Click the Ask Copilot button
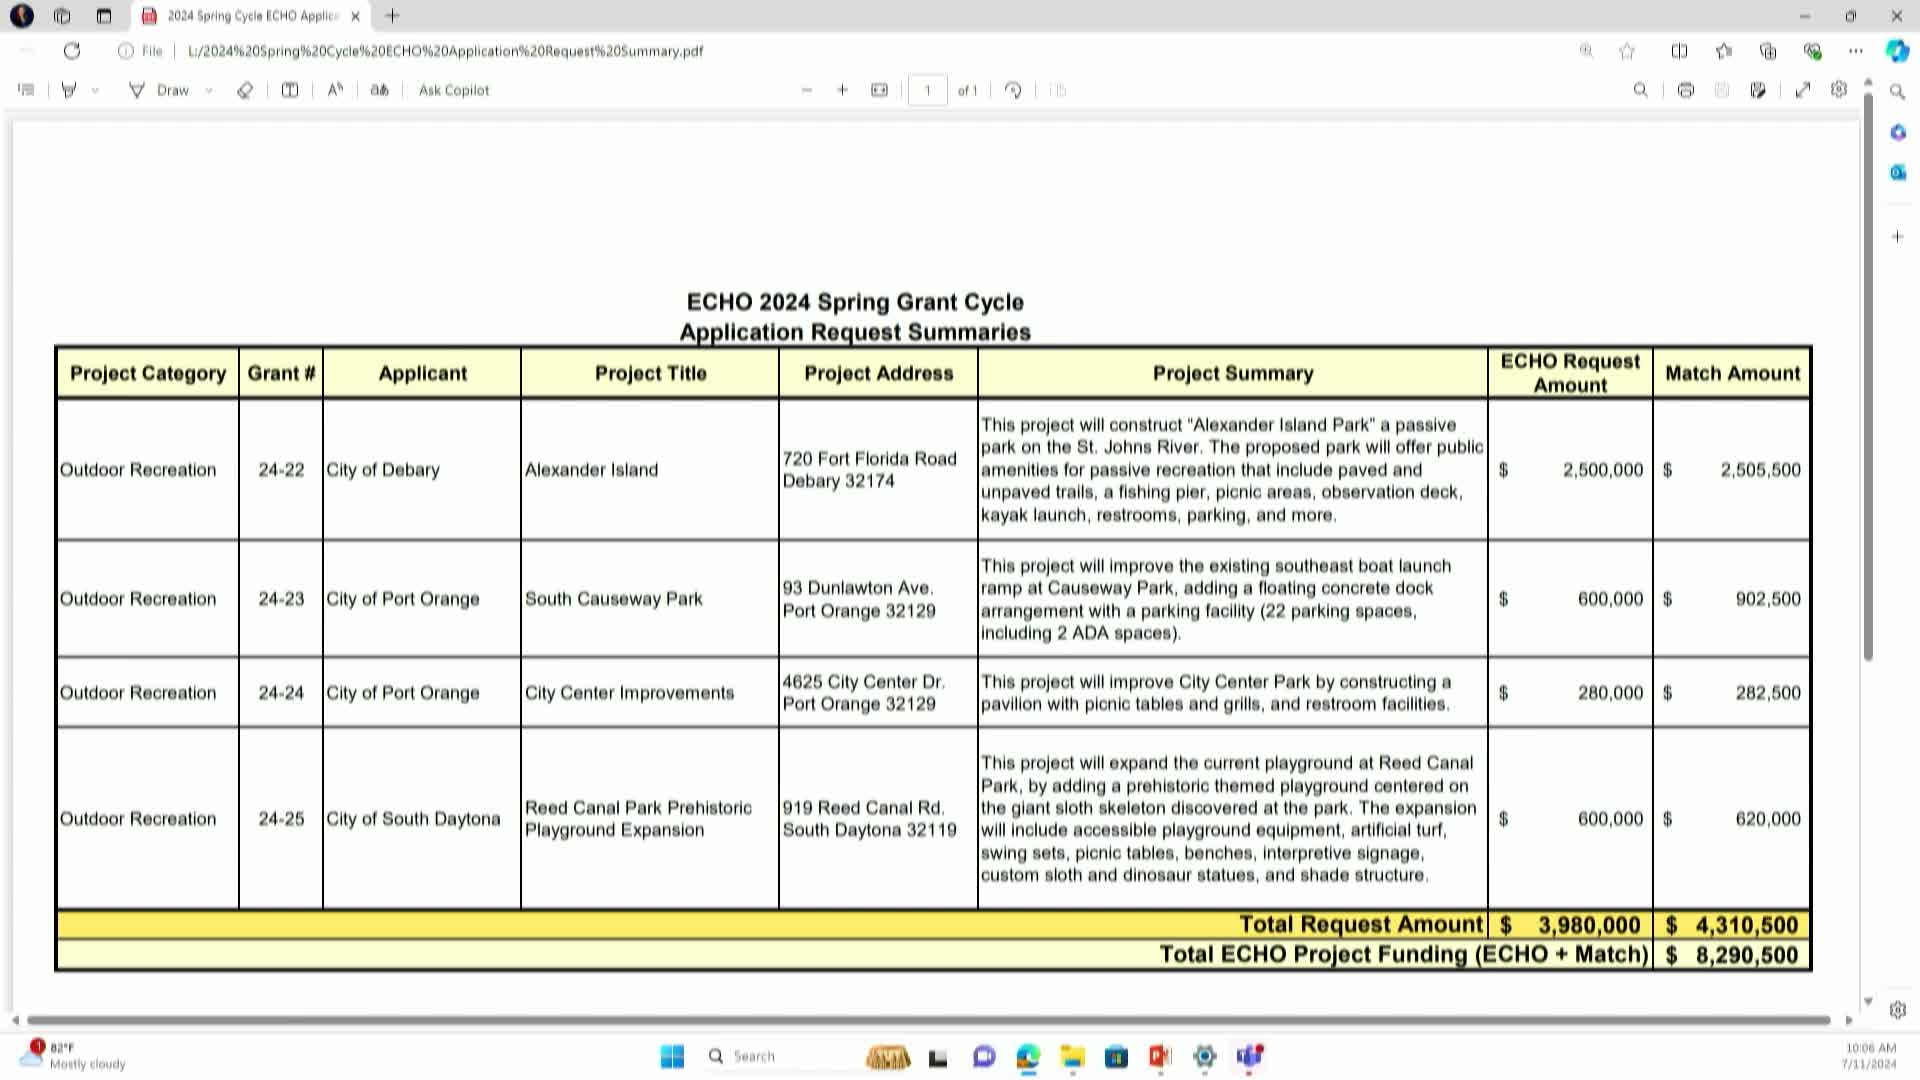The image size is (1920, 1080). [x=454, y=90]
